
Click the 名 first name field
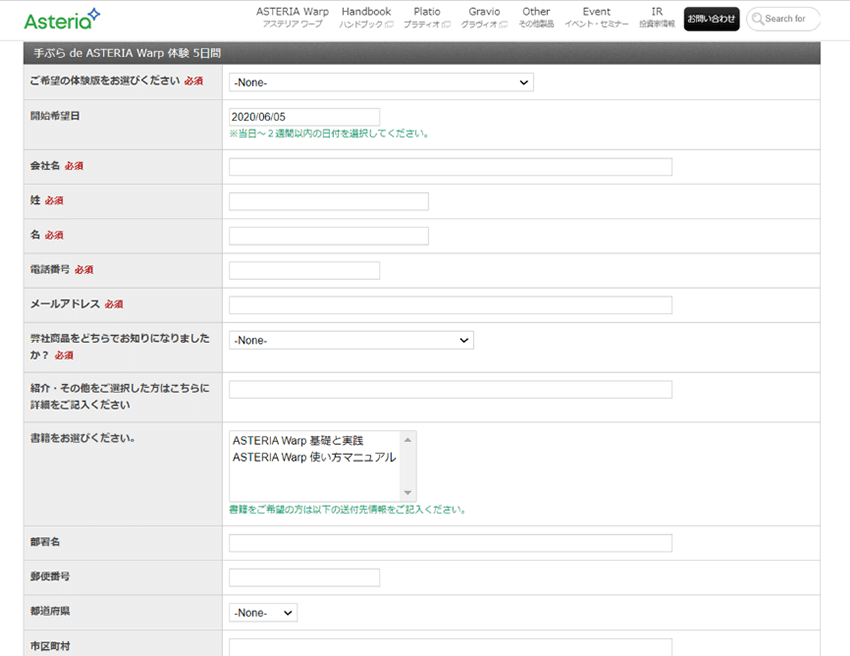[x=329, y=236]
